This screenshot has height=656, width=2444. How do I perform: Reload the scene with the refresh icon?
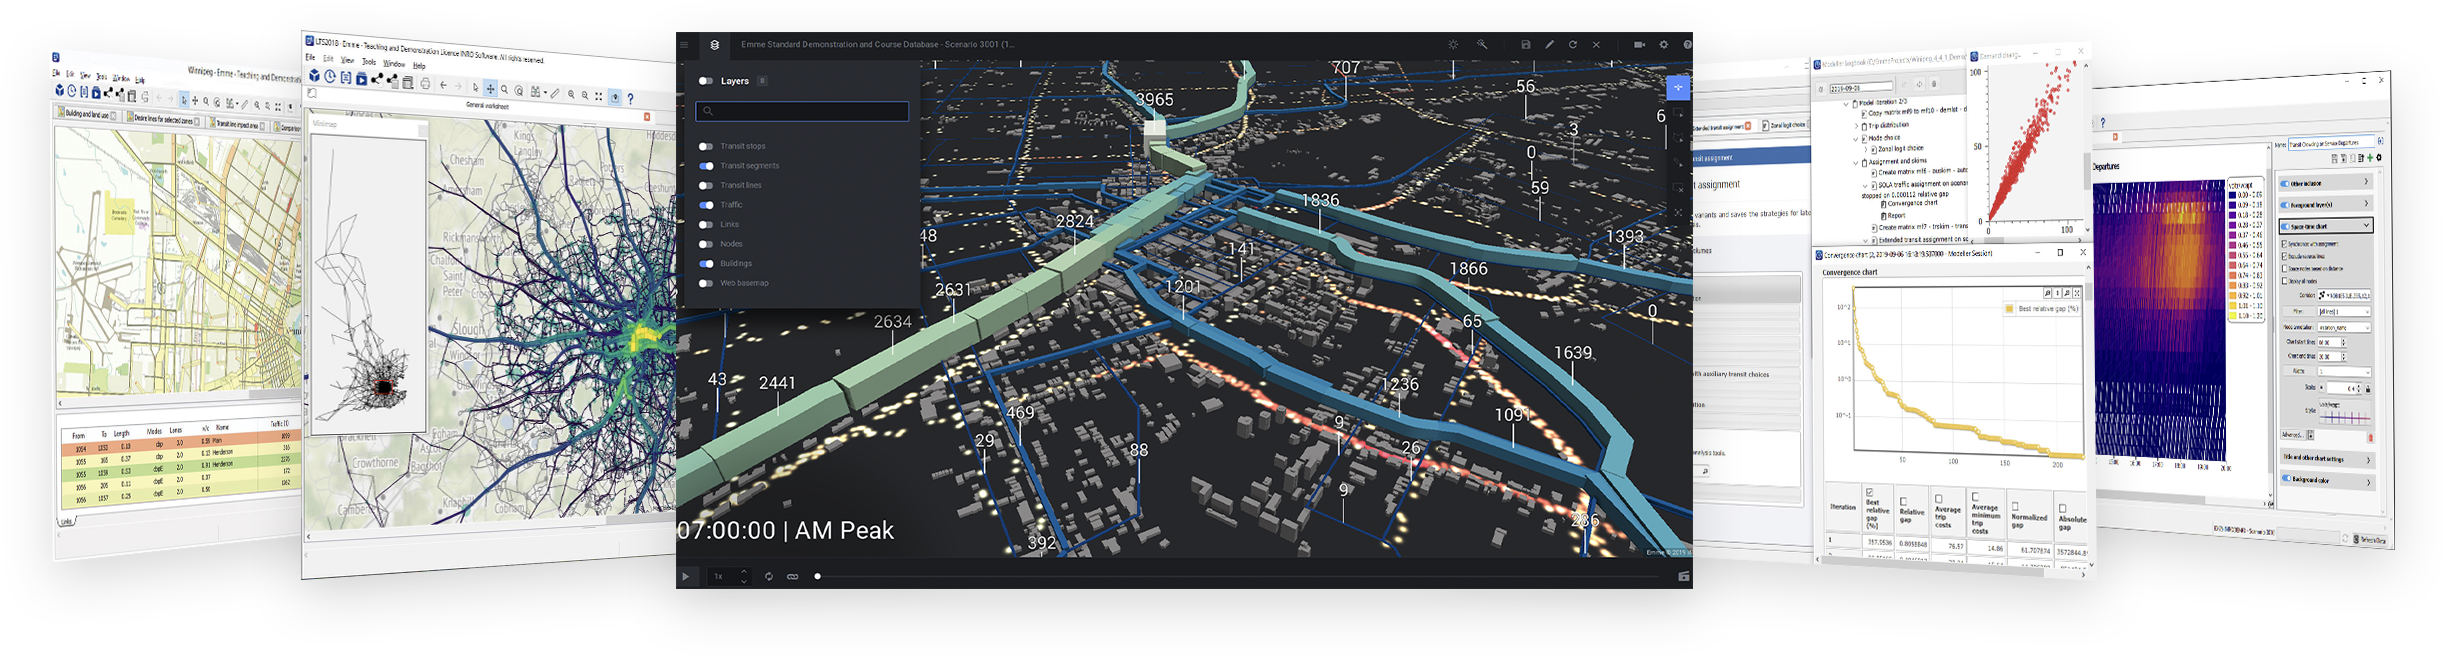point(1573,45)
